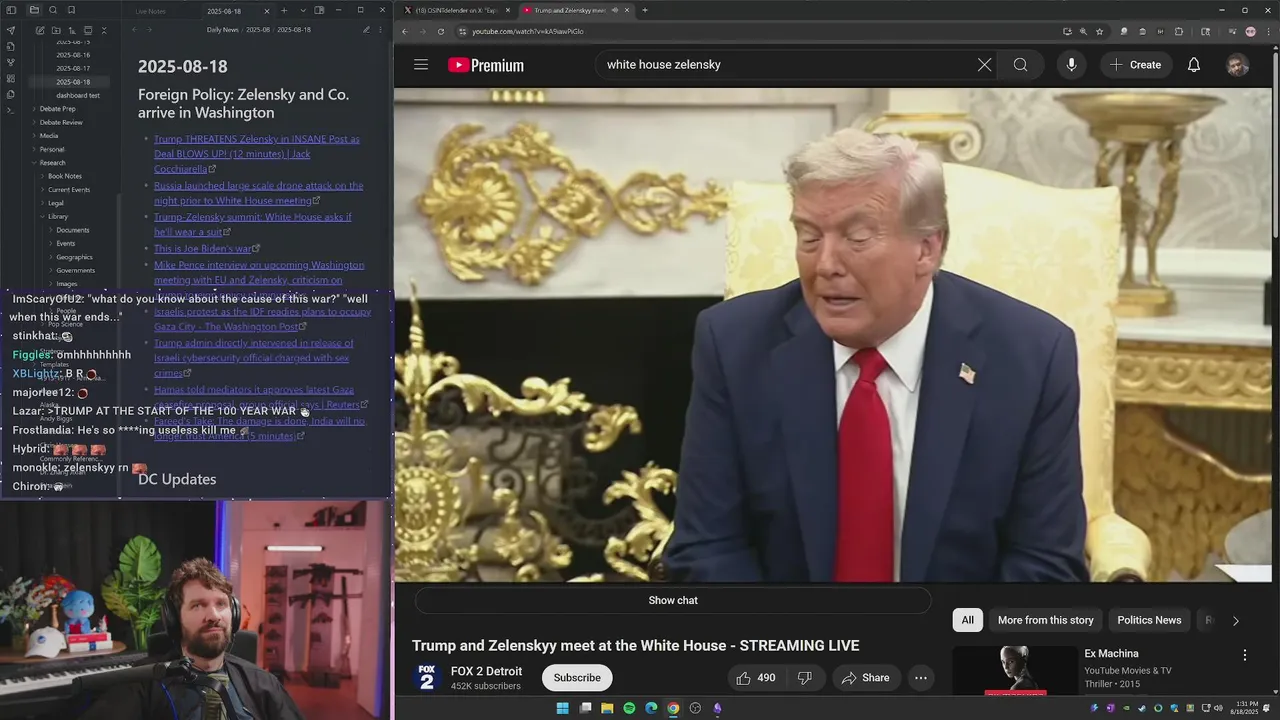The width and height of the screenshot is (1280, 720).
Task: Run the YouTube search with magnifier button
Action: click(1020, 65)
